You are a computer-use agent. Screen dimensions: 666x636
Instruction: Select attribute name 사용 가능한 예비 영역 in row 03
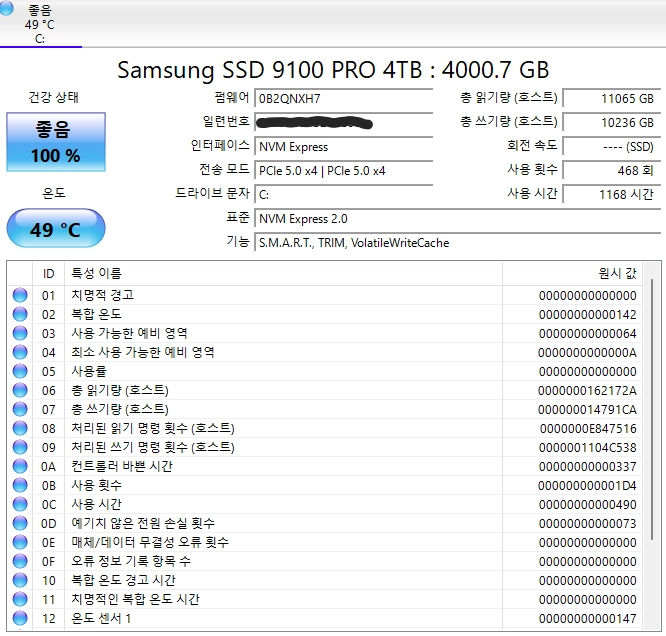click(129, 333)
